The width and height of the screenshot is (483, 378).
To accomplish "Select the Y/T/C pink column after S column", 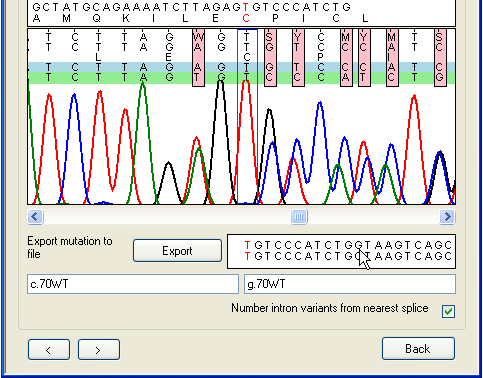I will point(298,58).
